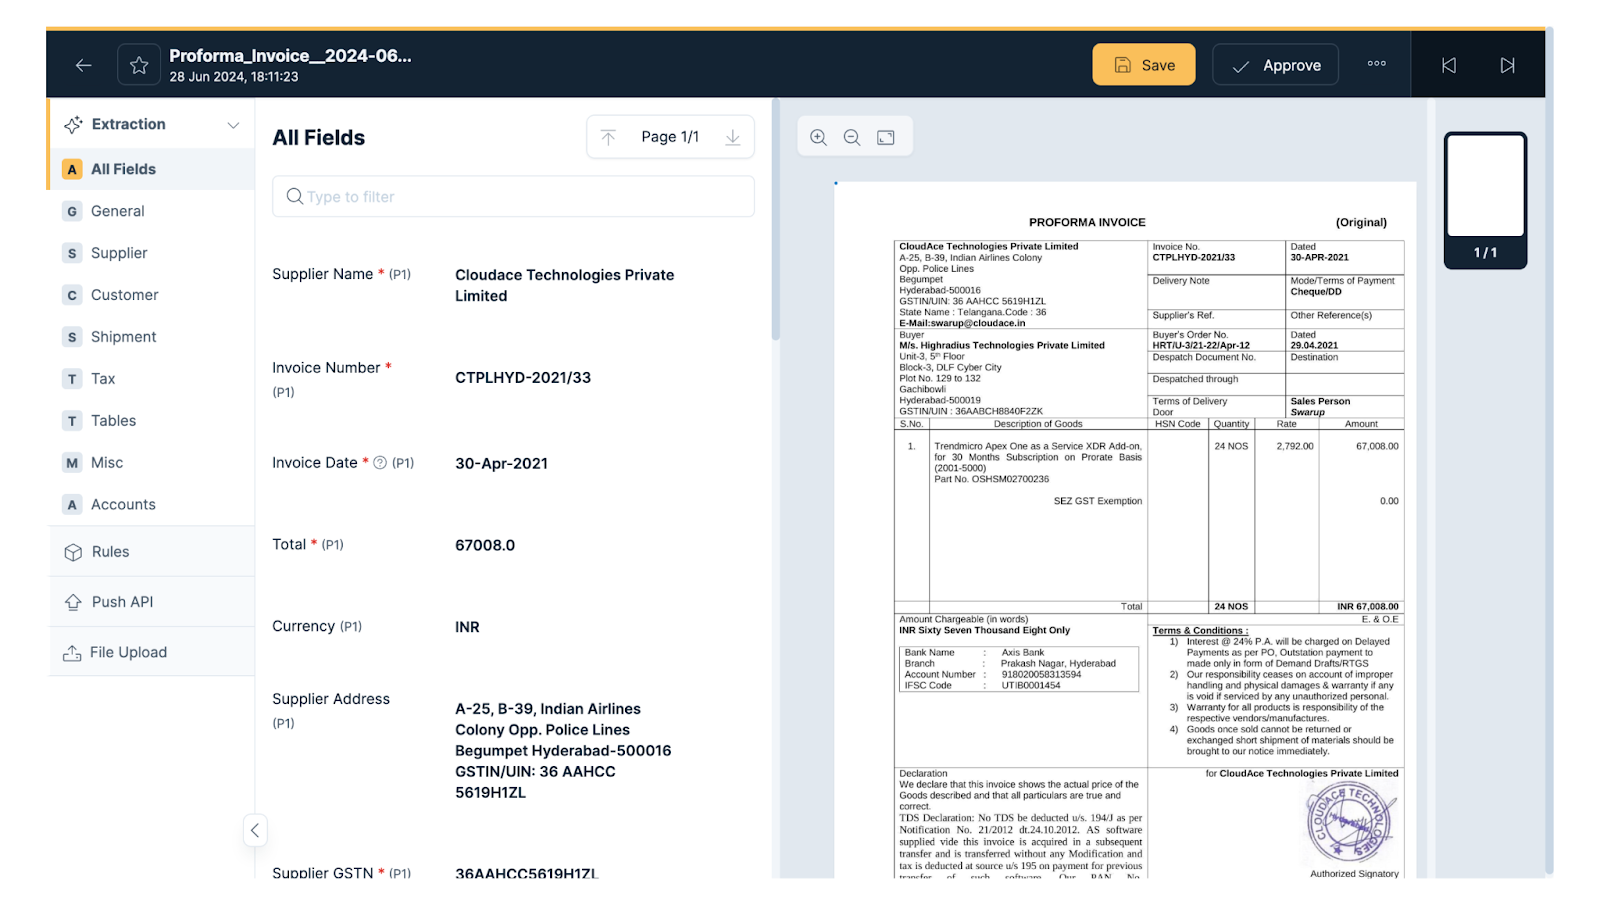Open the Supplier fields section

tap(152, 253)
